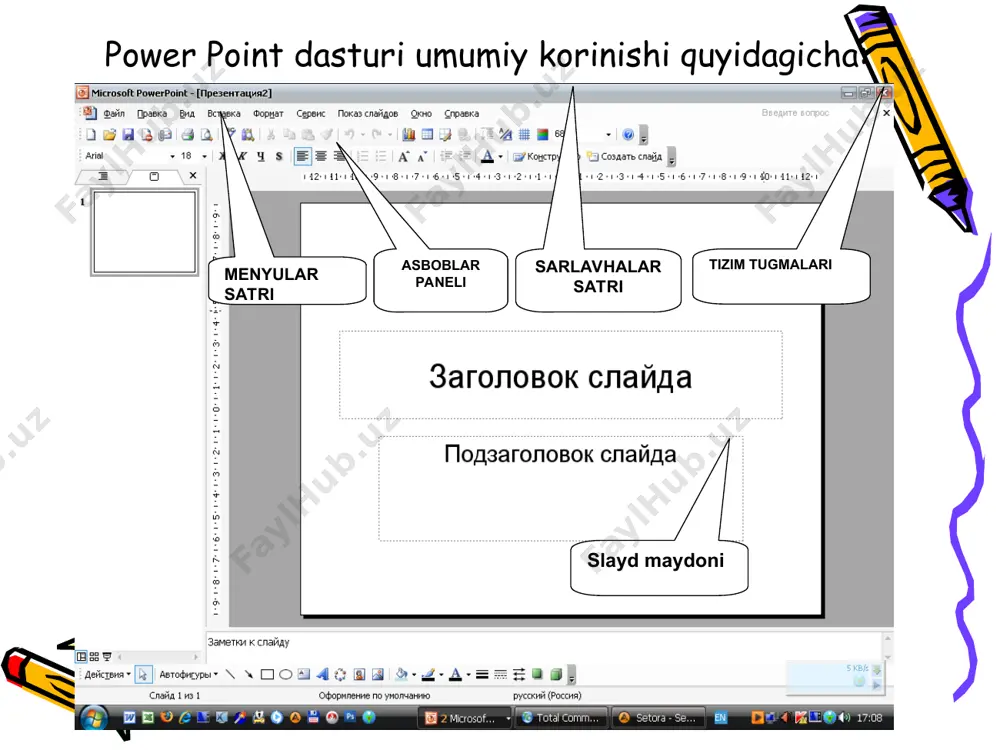The width and height of the screenshot is (1000, 750).
Task: Click the blue Help question mark icon
Action: pos(628,135)
